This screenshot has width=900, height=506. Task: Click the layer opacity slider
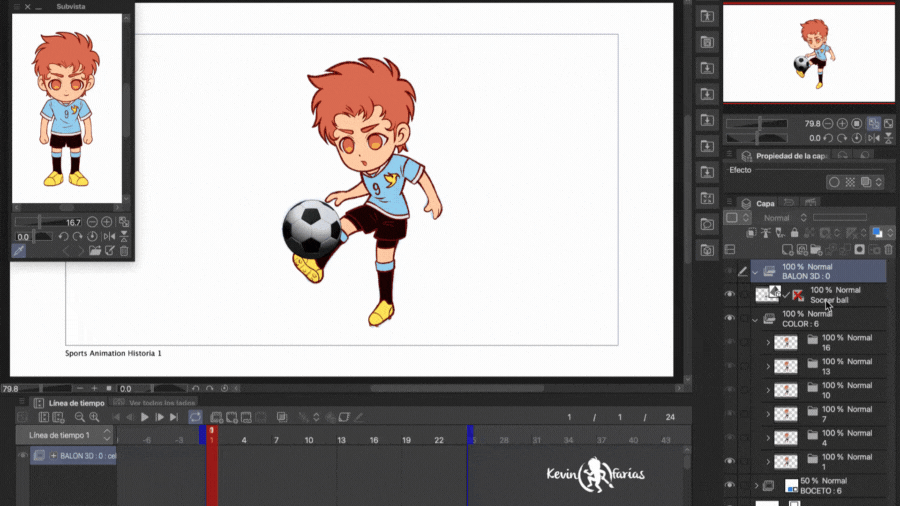(x=840, y=217)
